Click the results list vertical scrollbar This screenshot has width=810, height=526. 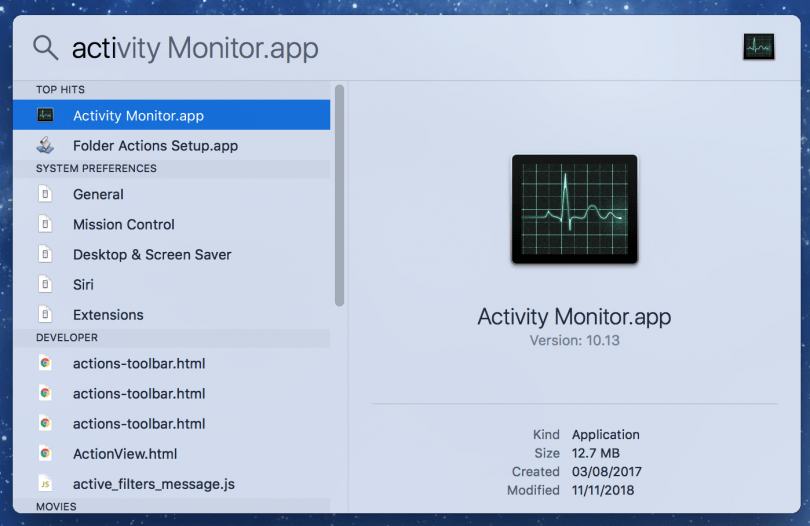click(x=339, y=195)
